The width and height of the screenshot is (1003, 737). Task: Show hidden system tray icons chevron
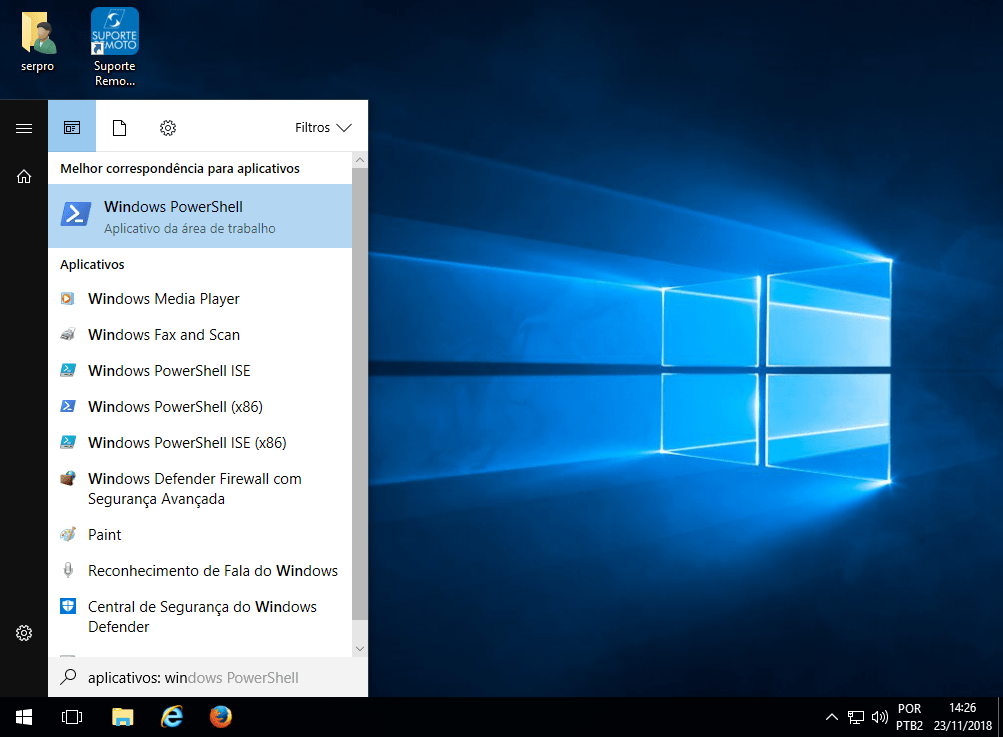(831, 717)
